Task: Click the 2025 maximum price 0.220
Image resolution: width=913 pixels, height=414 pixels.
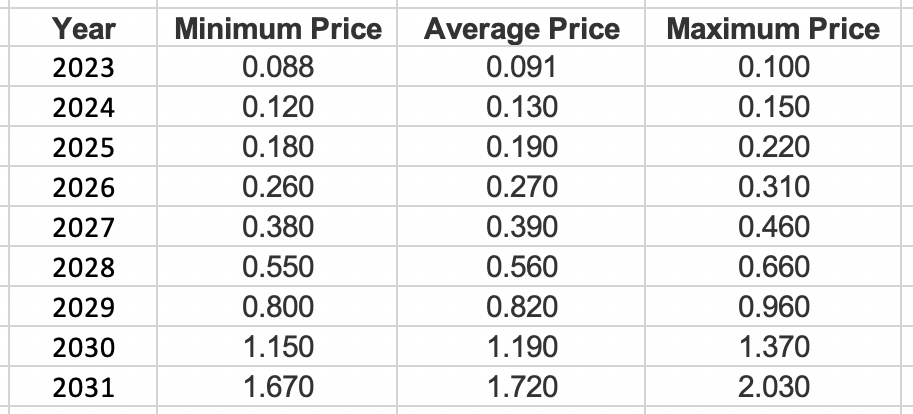Action: [773, 146]
